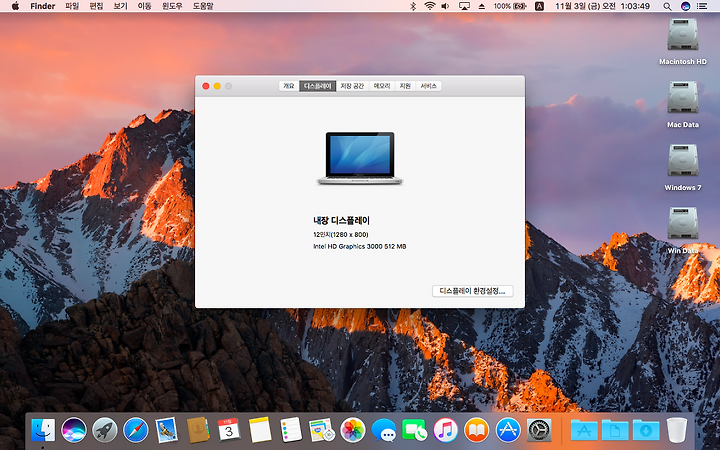Image resolution: width=720 pixels, height=450 pixels.
Task: Minimize window with the yellow button
Action: (x=217, y=86)
